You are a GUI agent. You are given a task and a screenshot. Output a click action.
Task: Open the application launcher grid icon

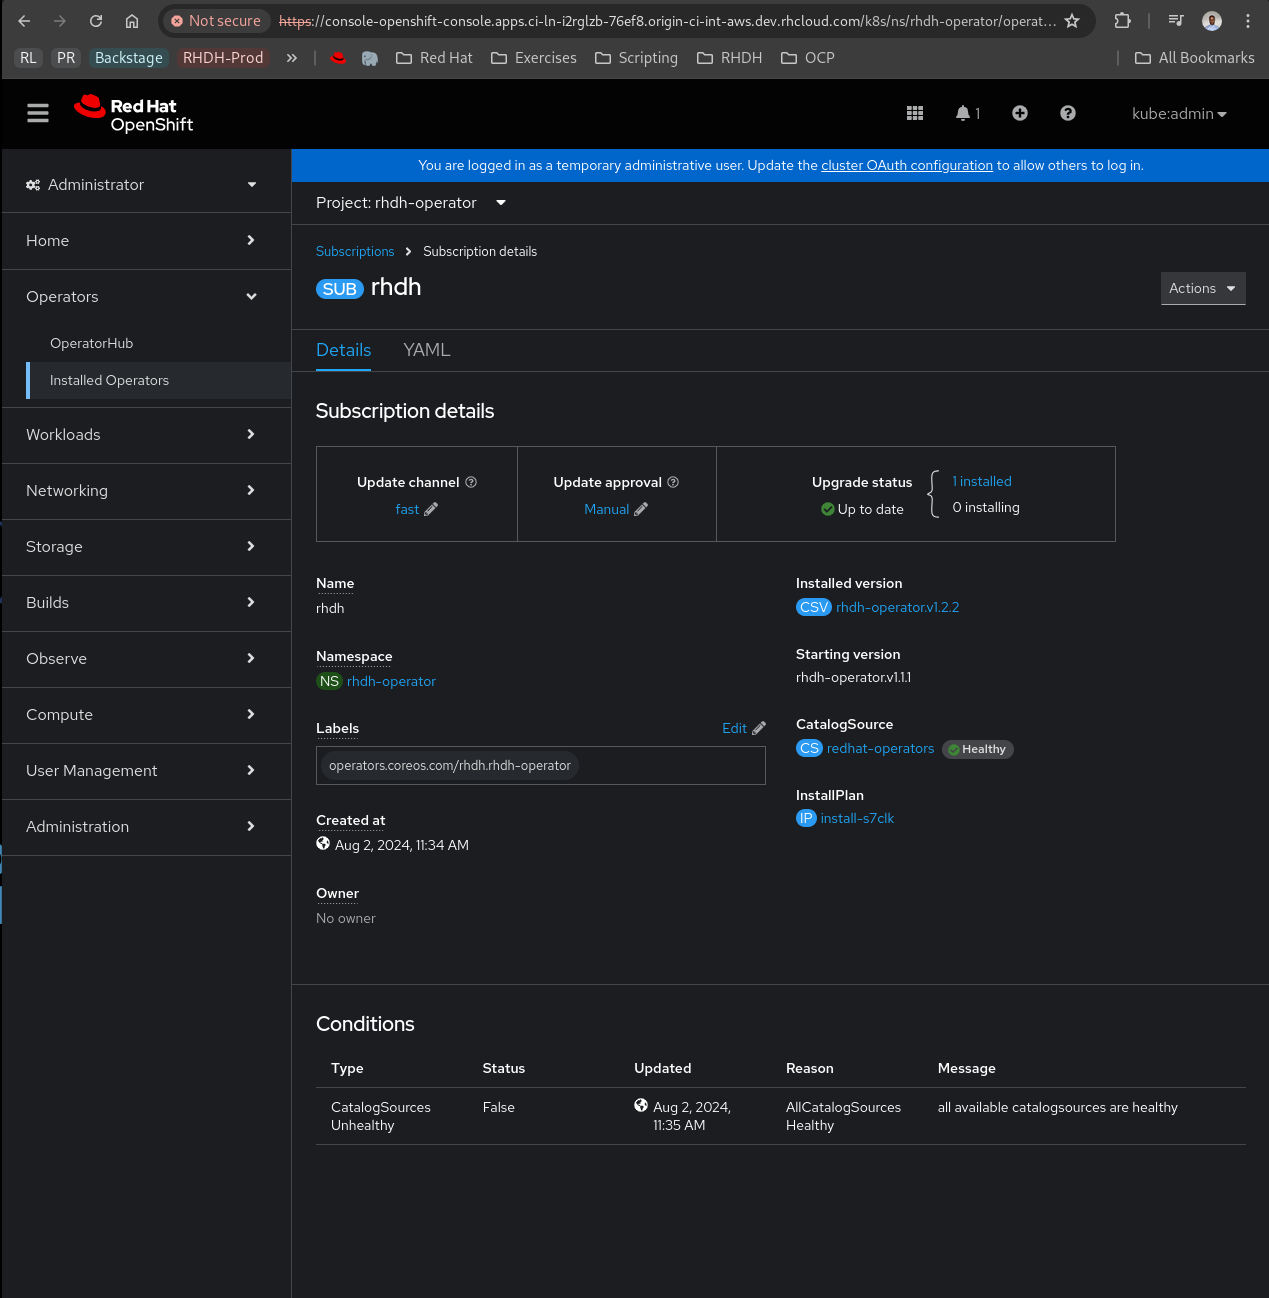(x=914, y=113)
